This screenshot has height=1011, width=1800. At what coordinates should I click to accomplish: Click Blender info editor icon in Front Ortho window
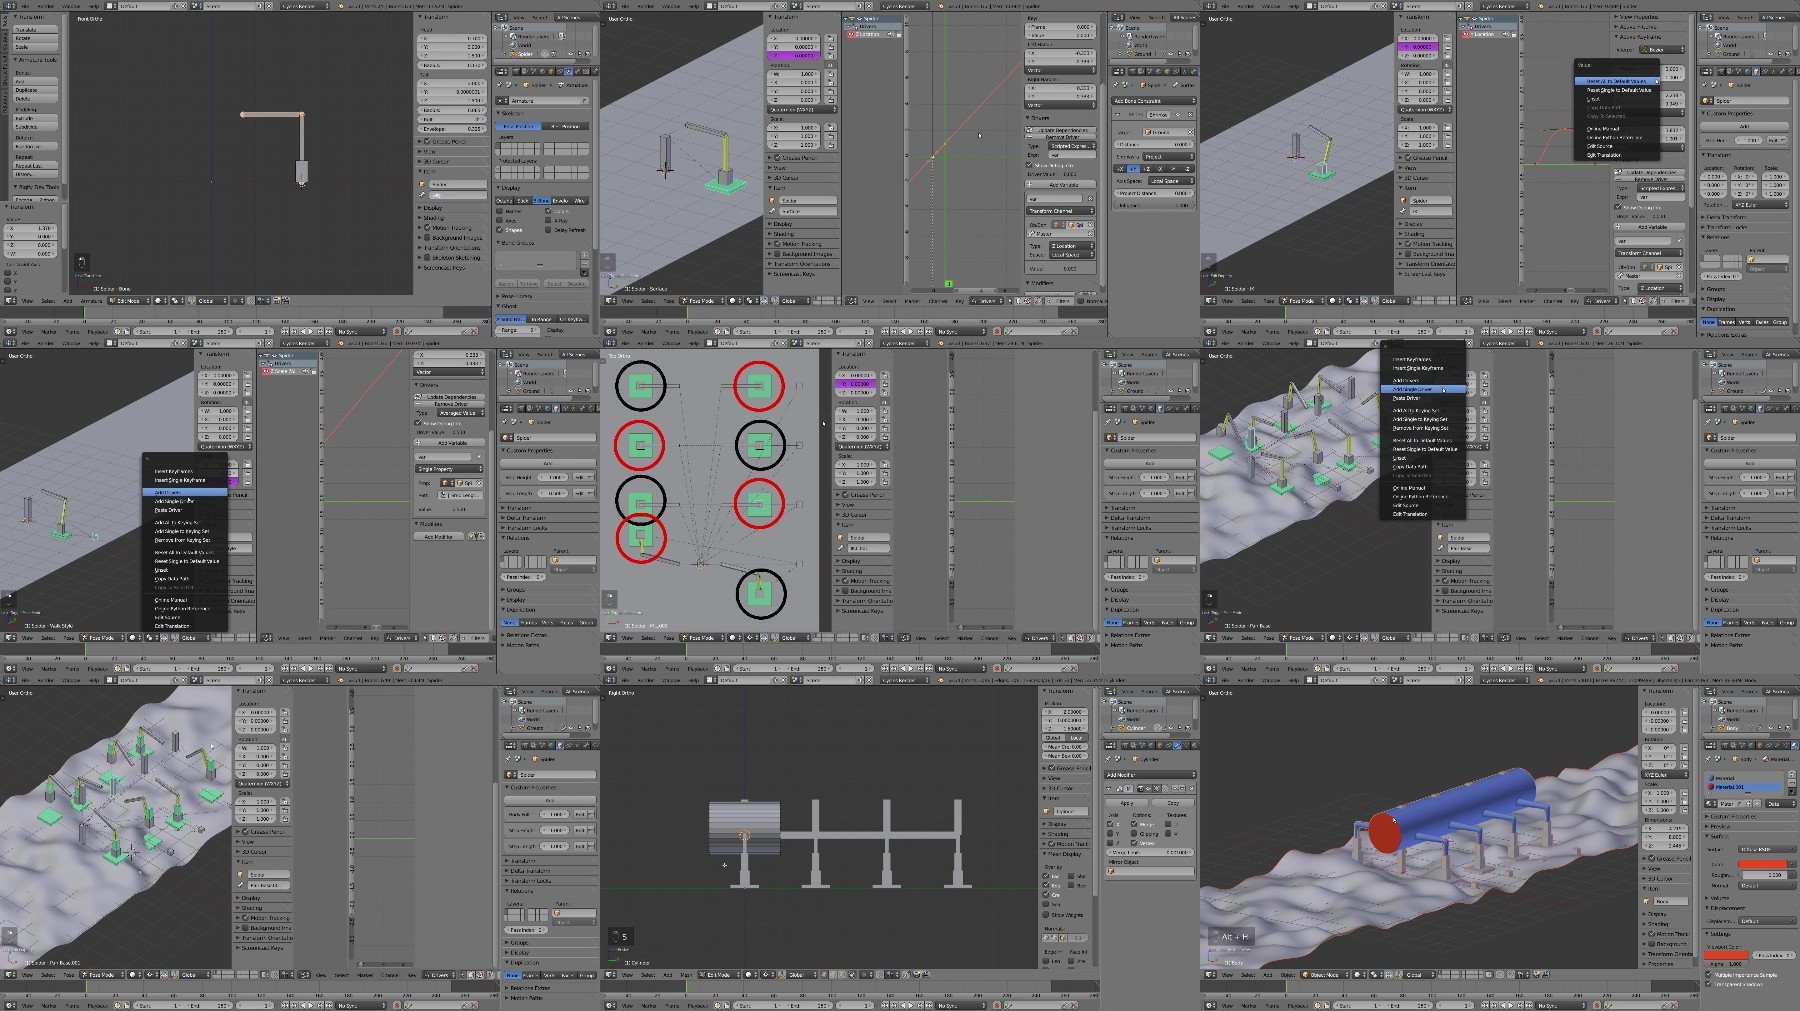click(x=10, y=6)
